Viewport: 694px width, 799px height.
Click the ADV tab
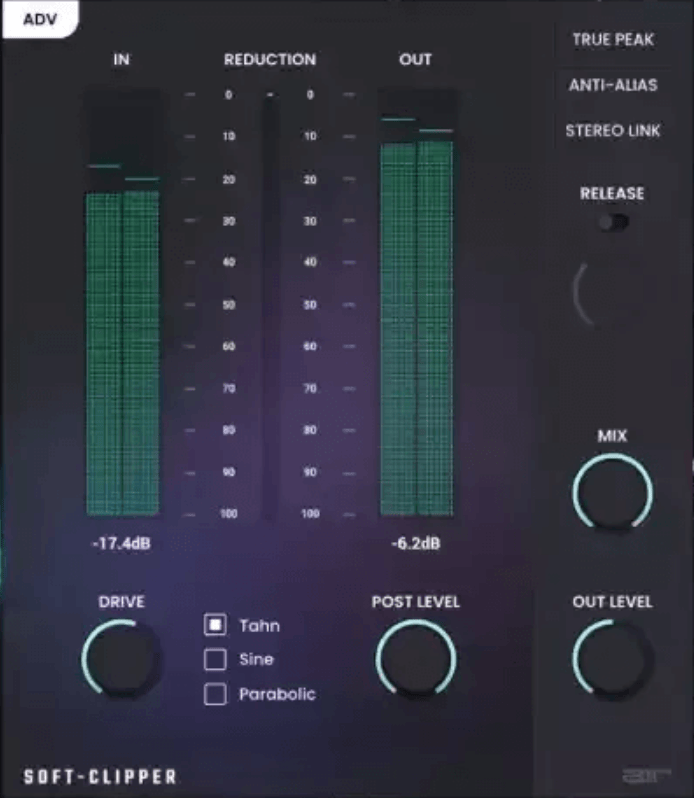click(40, 19)
